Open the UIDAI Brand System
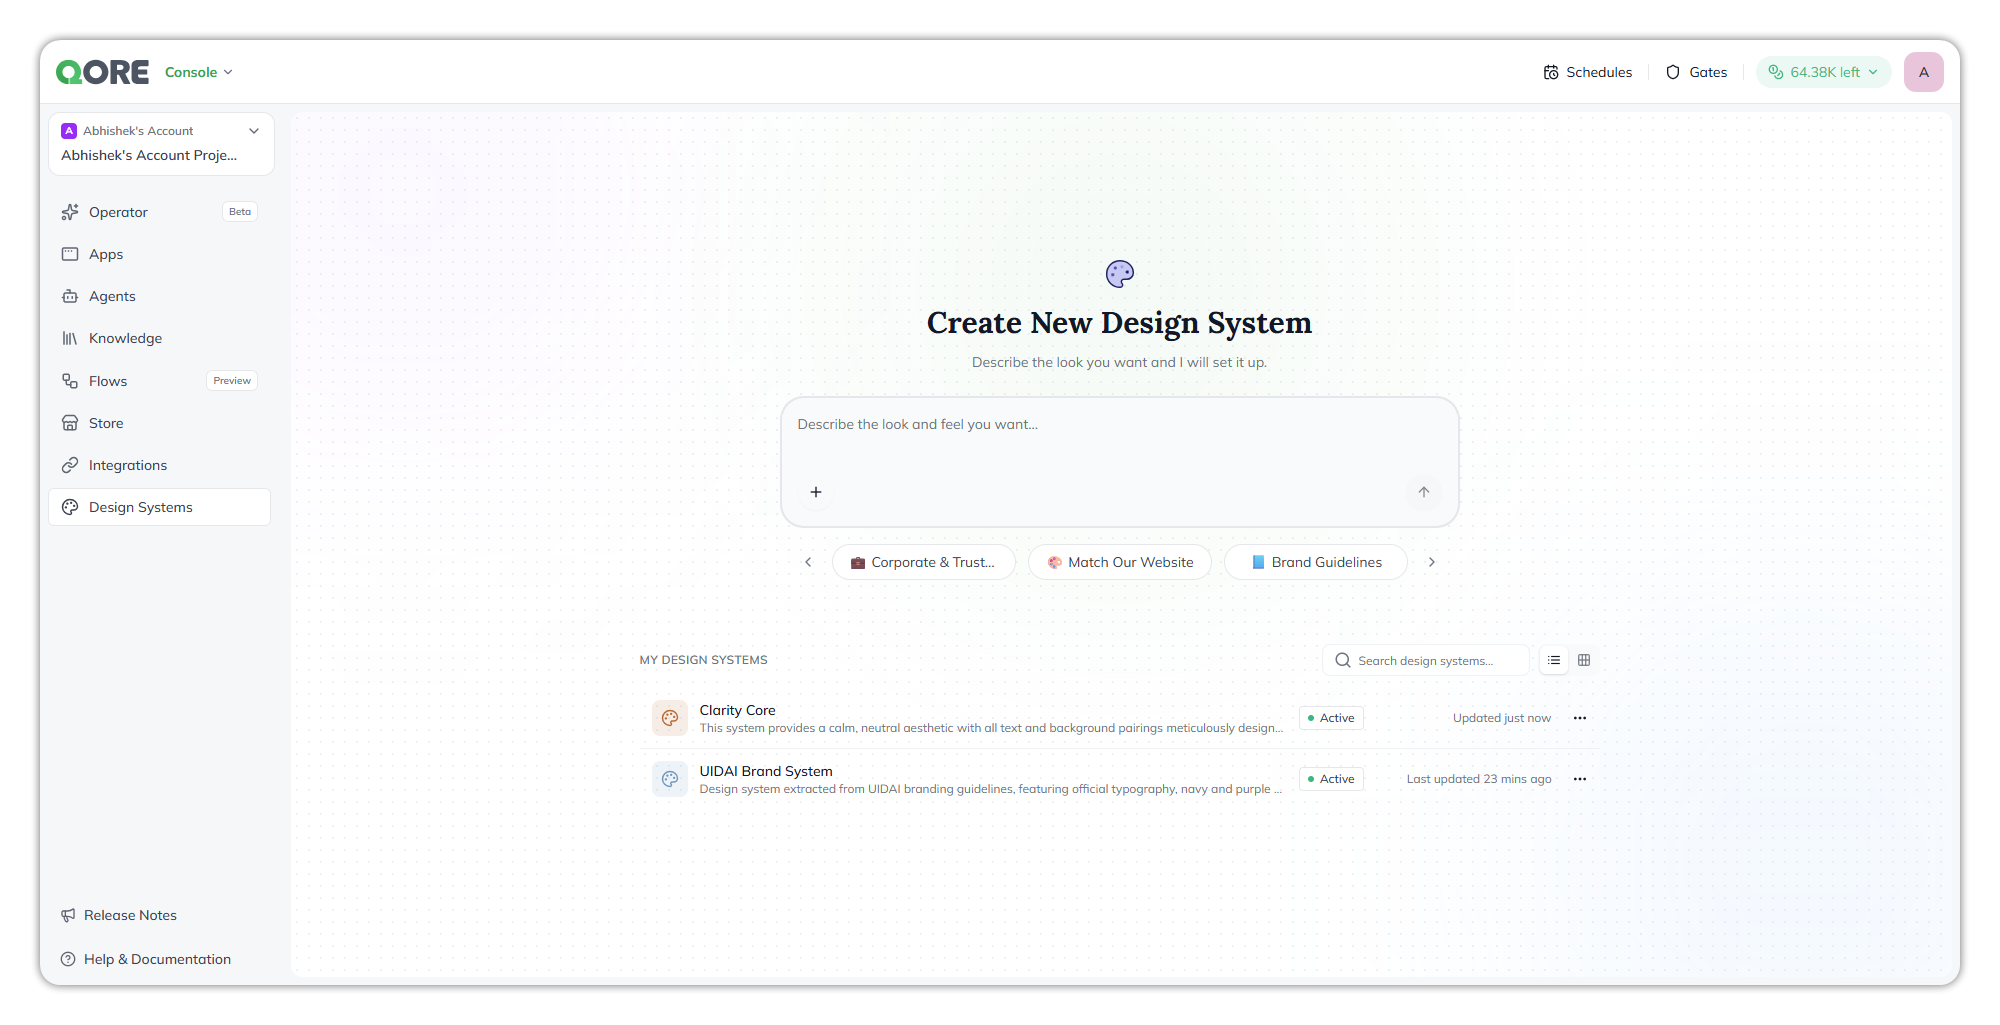This screenshot has height=1025, width=2000. (x=1118, y=779)
